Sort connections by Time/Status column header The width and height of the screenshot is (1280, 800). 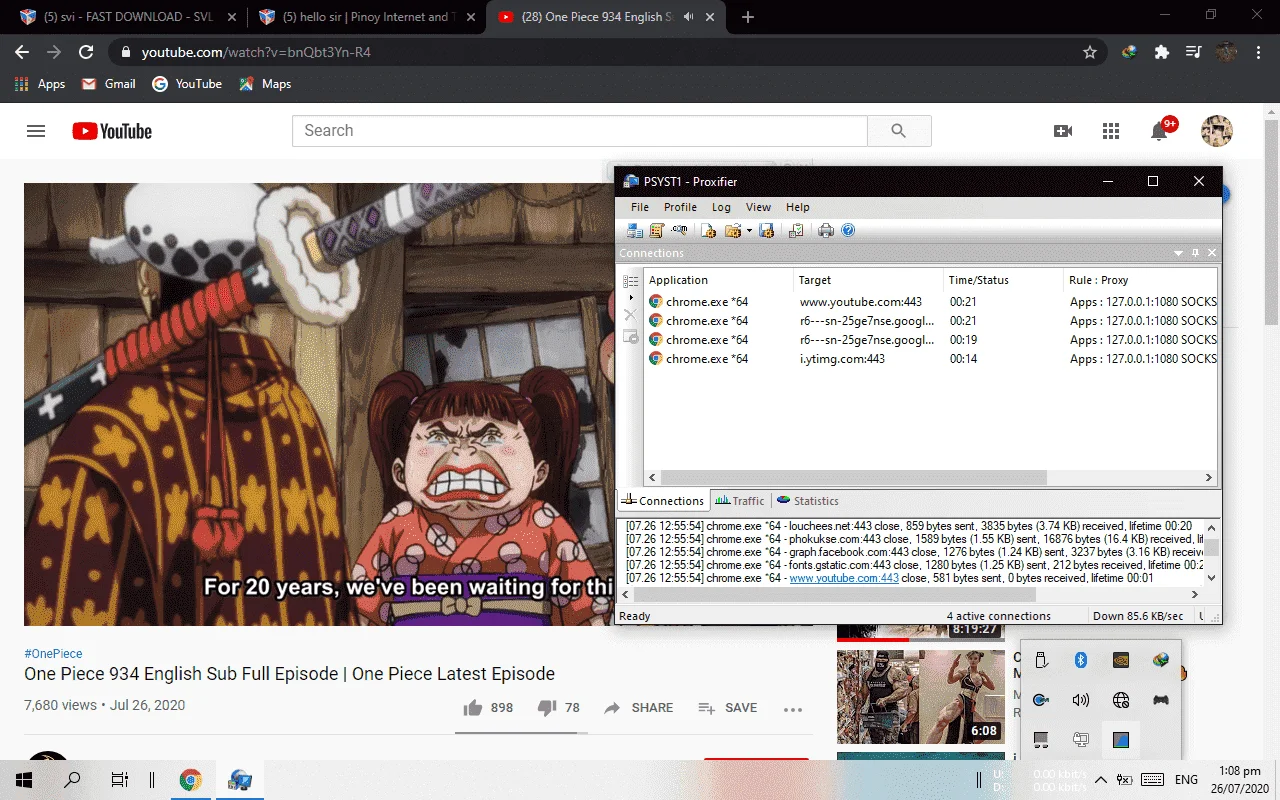tap(1003, 280)
